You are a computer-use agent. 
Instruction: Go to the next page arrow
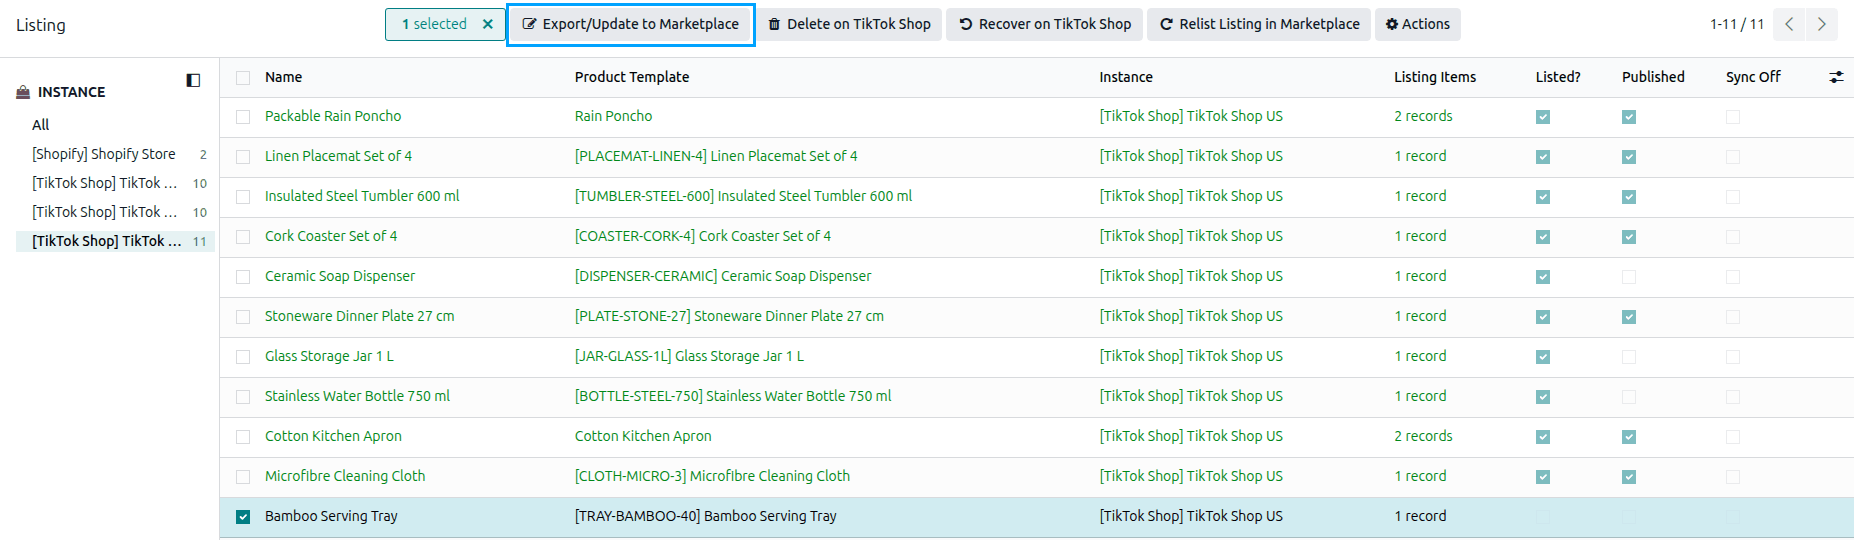tap(1822, 24)
